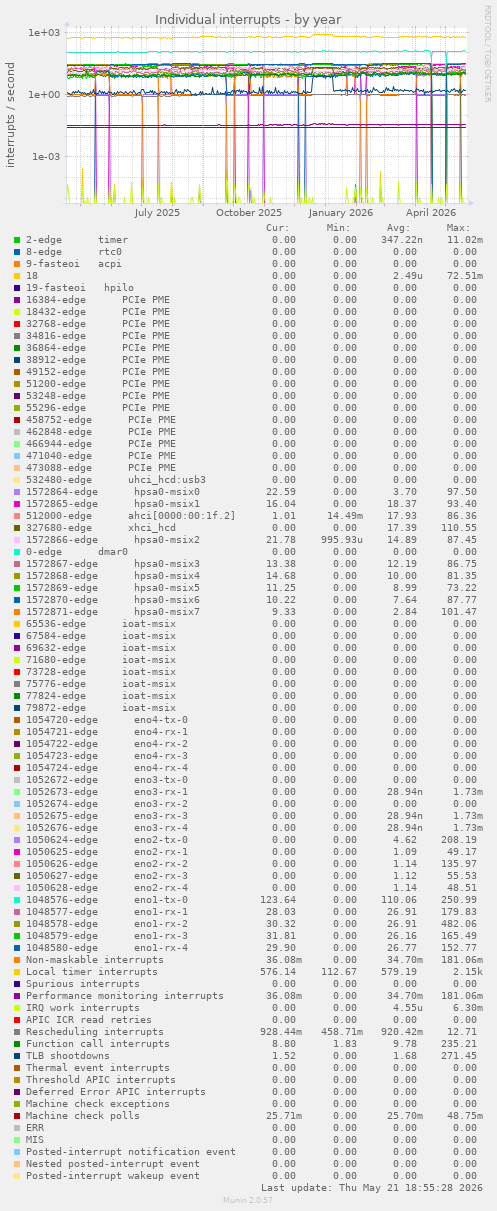
Task: Click the swatch beside TLB shootdowns
Action: click(17, 1056)
